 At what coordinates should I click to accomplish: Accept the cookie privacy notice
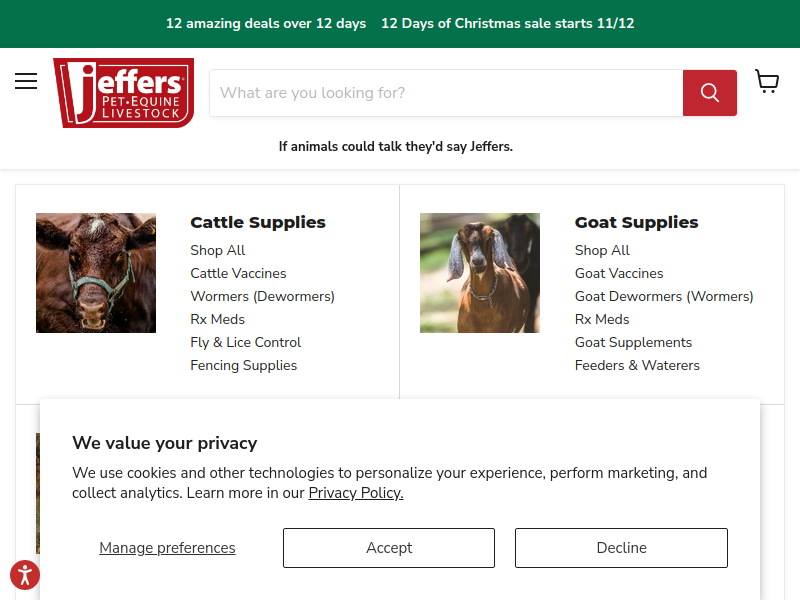point(389,548)
